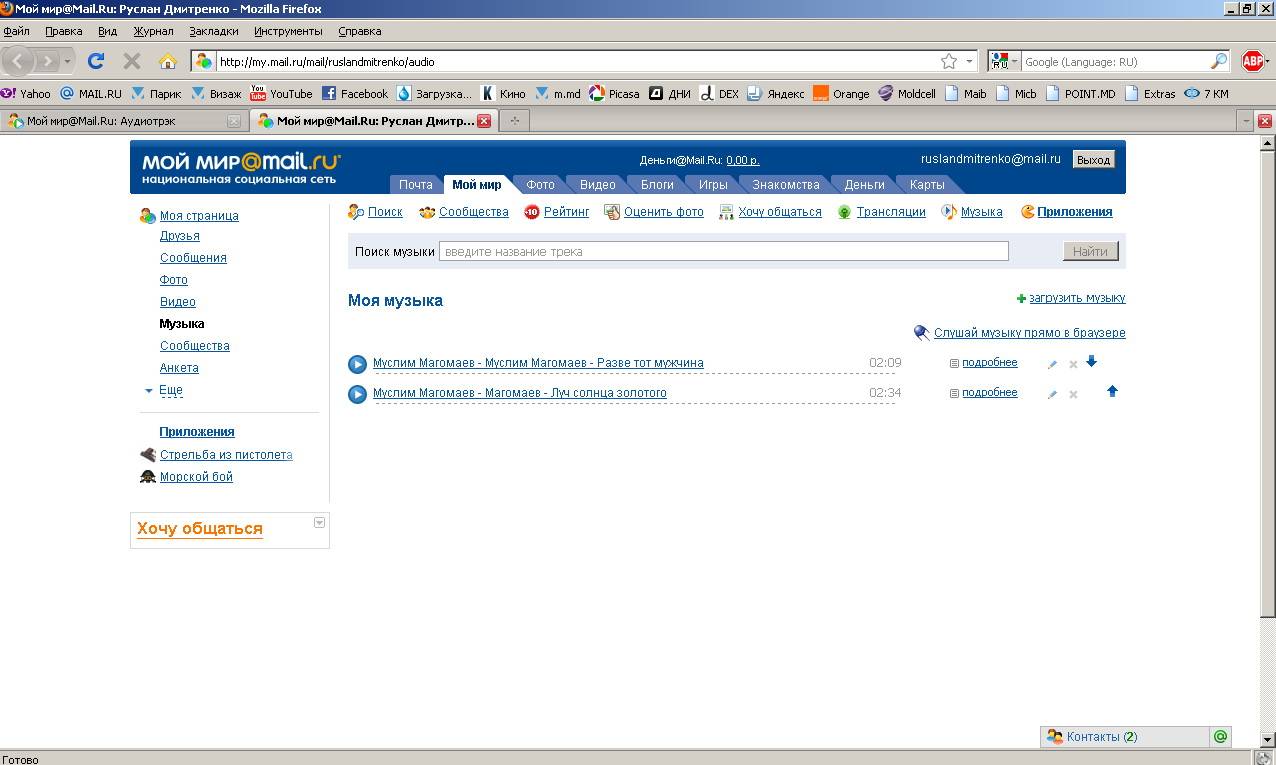The width and height of the screenshot is (1276, 765).
Task: Open the Файл menu
Action: [17, 31]
